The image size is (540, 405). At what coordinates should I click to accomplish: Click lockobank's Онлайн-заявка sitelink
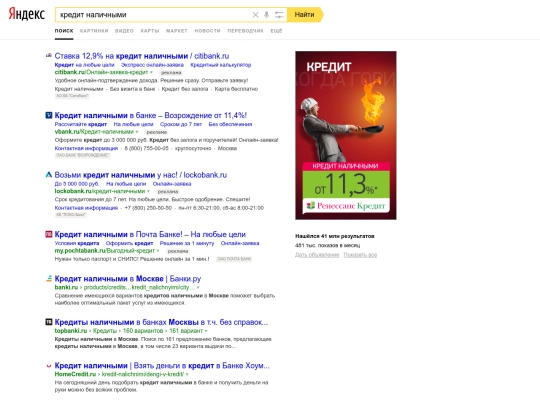(172, 184)
